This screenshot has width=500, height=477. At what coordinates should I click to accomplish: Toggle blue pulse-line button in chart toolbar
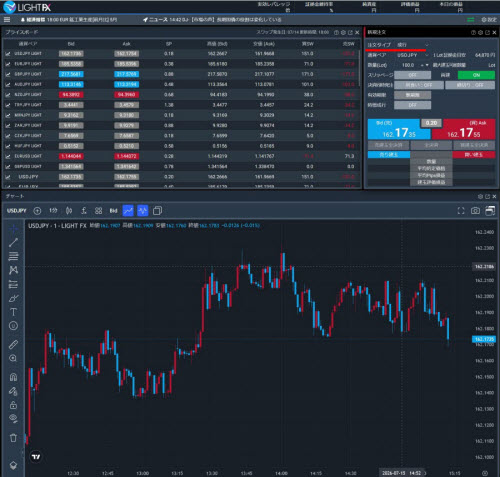click(x=143, y=211)
